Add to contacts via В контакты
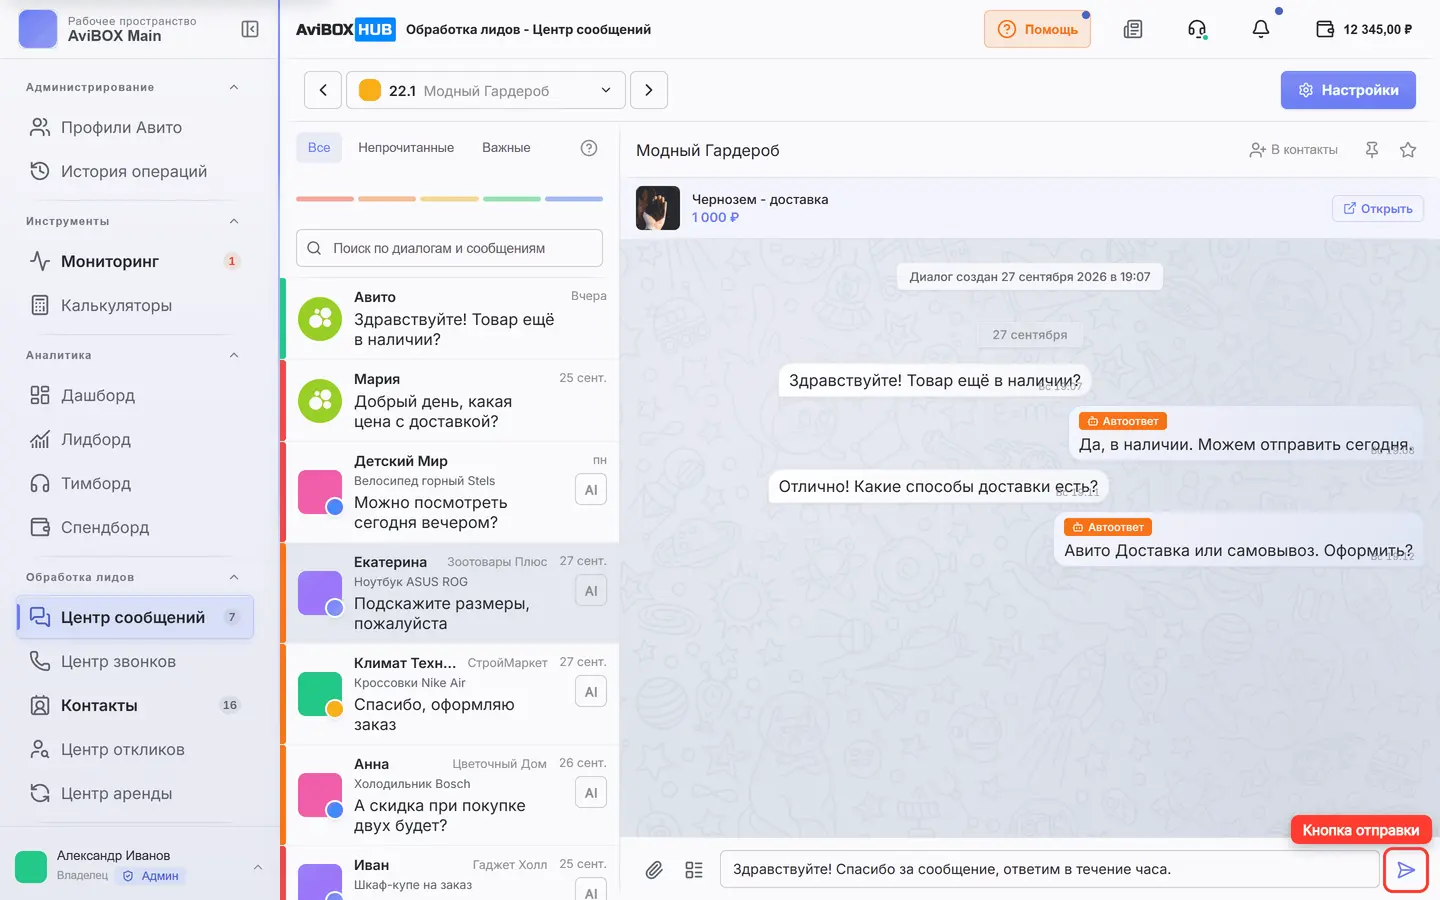The width and height of the screenshot is (1440, 900). pyautogui.click(x=1293, y=150)
